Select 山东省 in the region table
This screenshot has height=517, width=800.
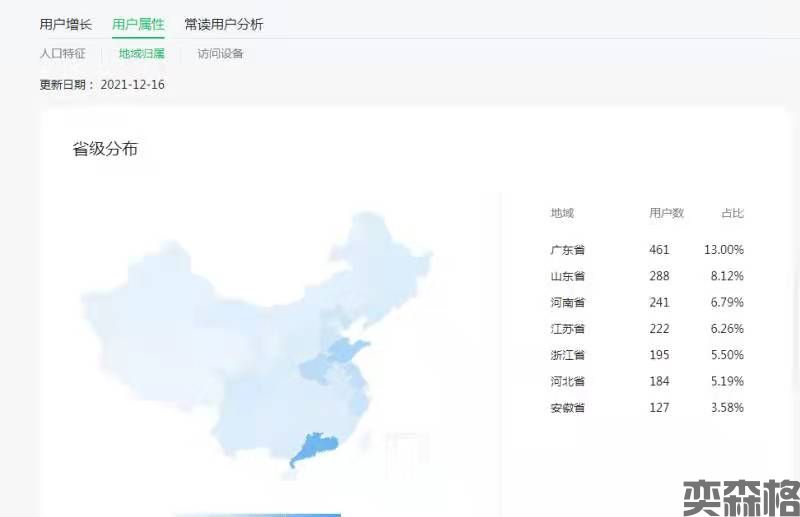pyautogui.click(x=567, y=276)
